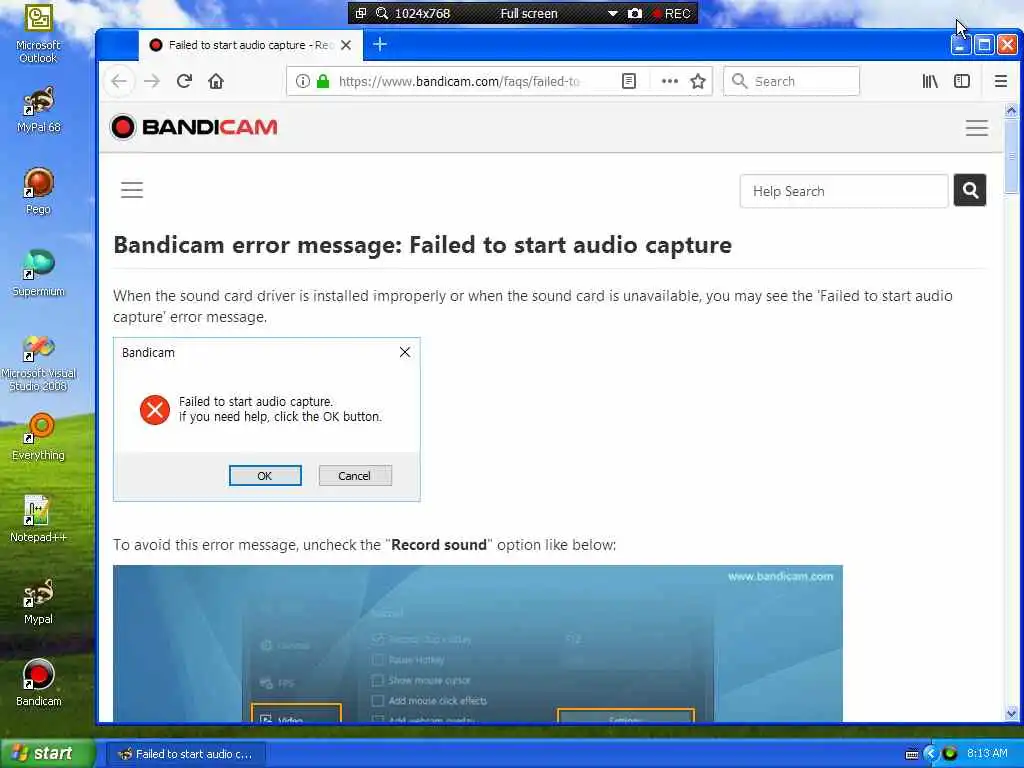The width and height of the screenshot is (1024, 768).
Task: Click the recorder magnifier zoom icon
Action: [382, 13]
